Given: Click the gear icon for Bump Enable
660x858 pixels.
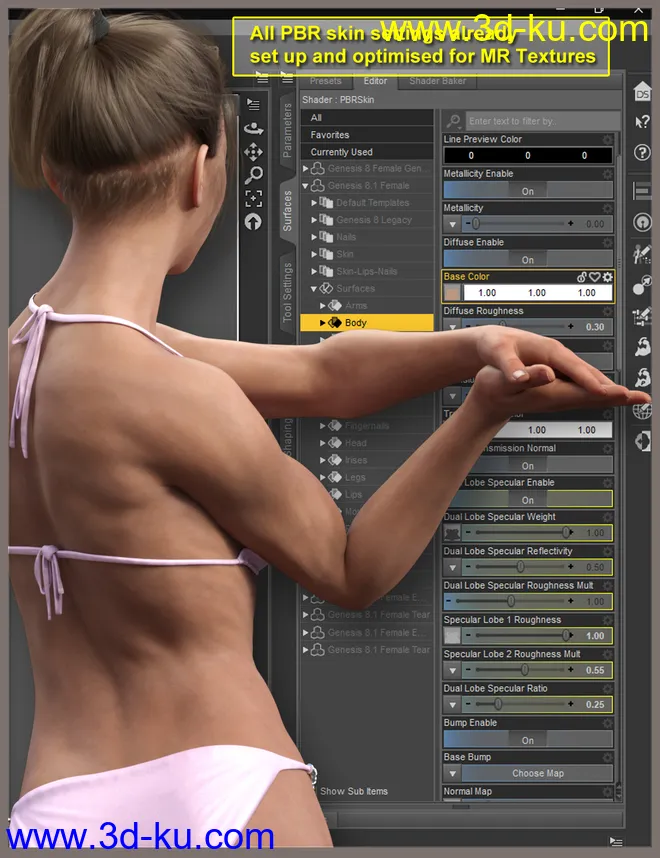Looking at the screenshot, I should pos(607,723).
